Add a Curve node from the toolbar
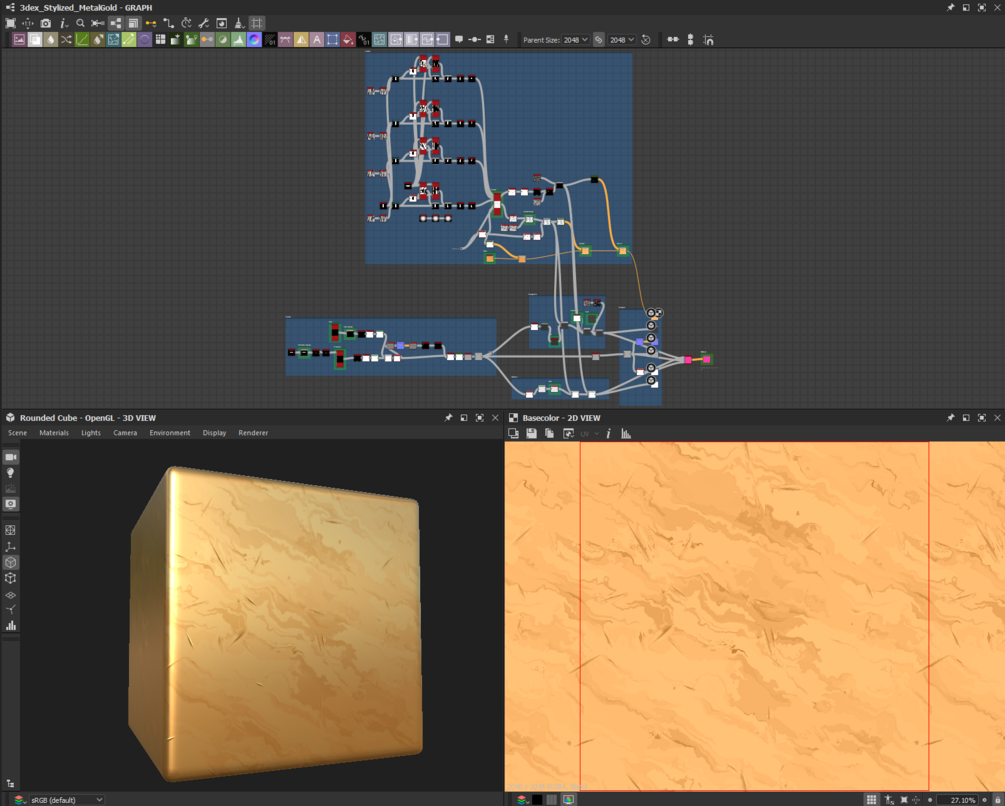1005x806 pixels. pyautogui.click(x=82, y=40)
